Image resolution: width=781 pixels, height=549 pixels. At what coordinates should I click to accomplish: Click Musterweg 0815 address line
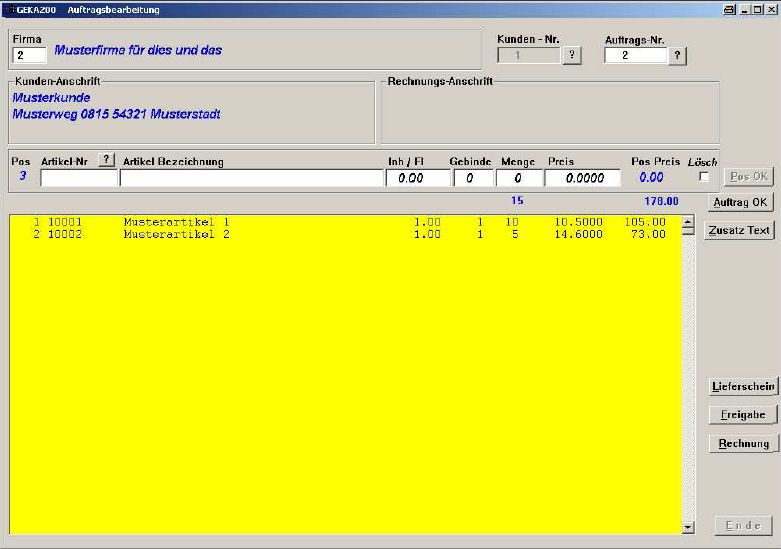(117, 114)
